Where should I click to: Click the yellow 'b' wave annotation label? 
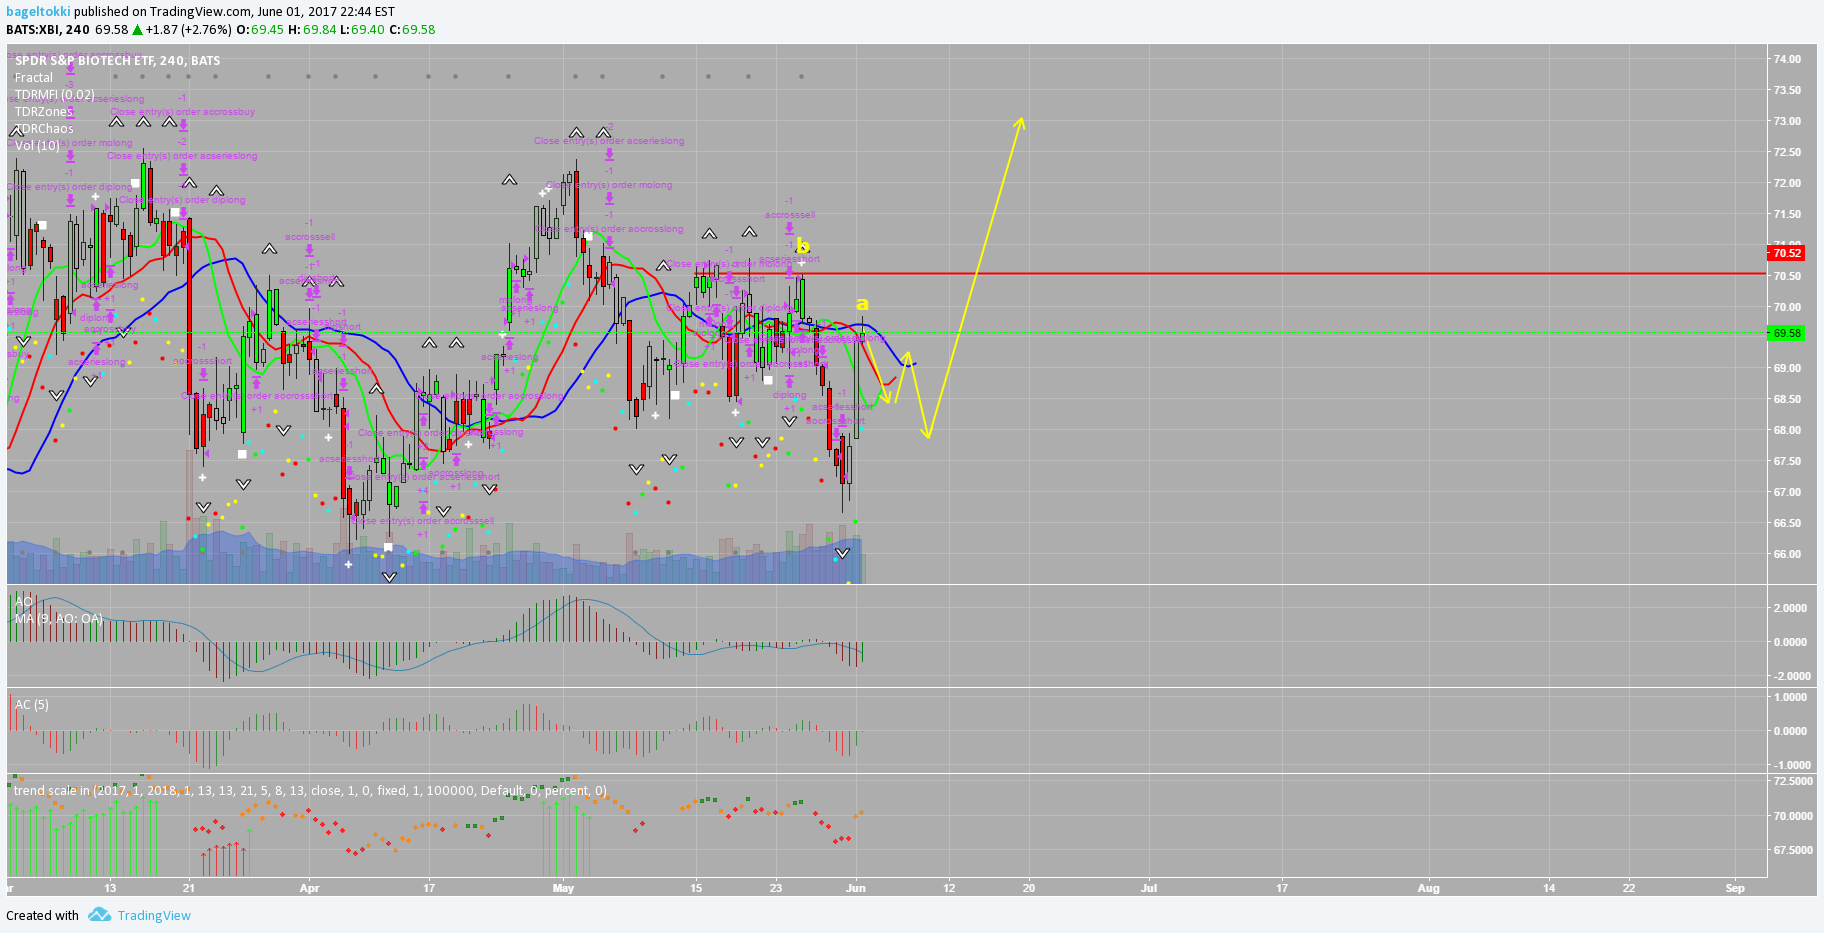(x=802, y=245)
